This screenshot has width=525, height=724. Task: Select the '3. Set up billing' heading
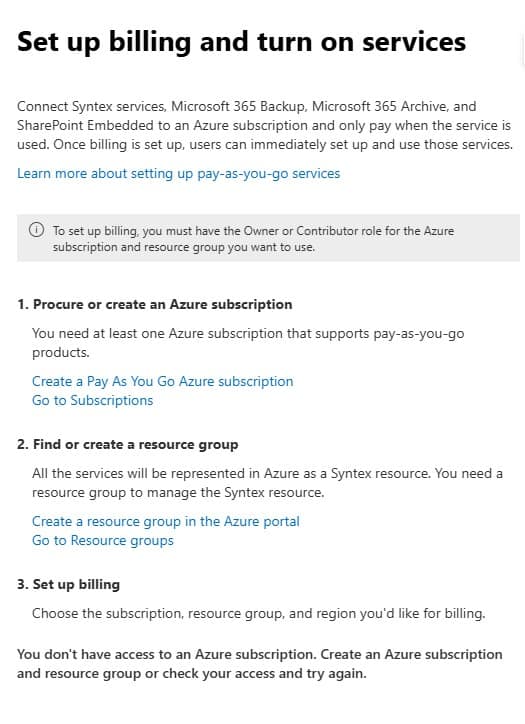(x=68, y=584)
